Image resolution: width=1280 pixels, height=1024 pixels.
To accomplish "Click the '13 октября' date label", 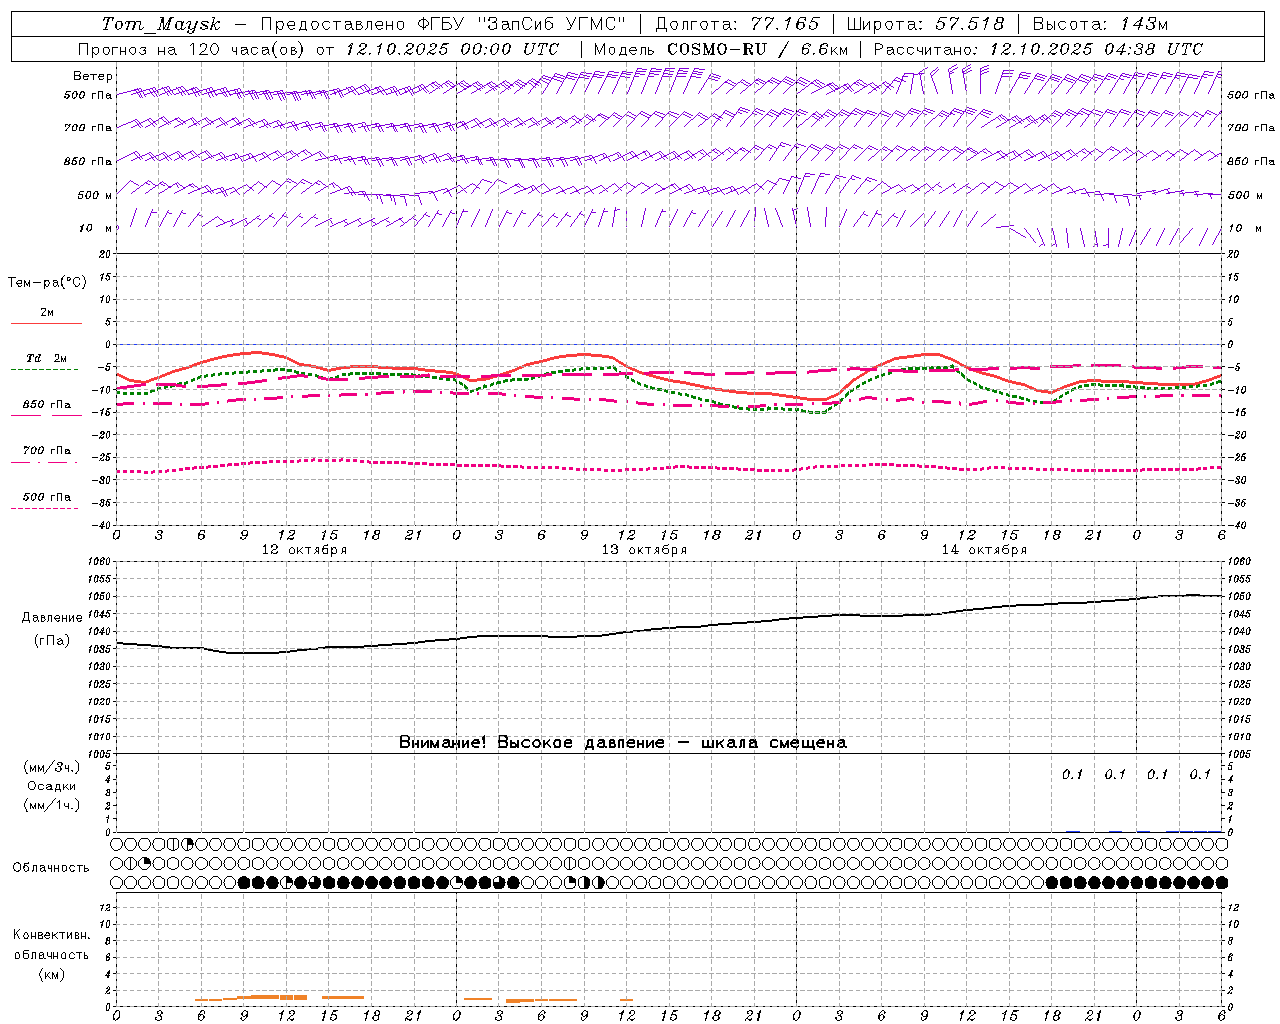I will click(x=644, y=549).
